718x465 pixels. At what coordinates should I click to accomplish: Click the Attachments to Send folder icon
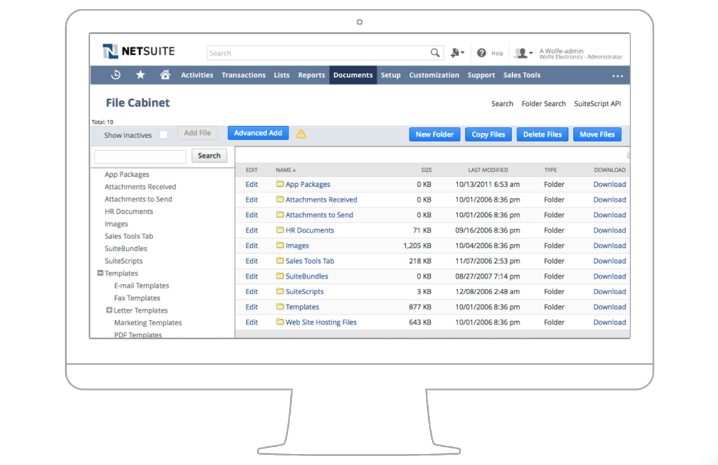(280, 214)
